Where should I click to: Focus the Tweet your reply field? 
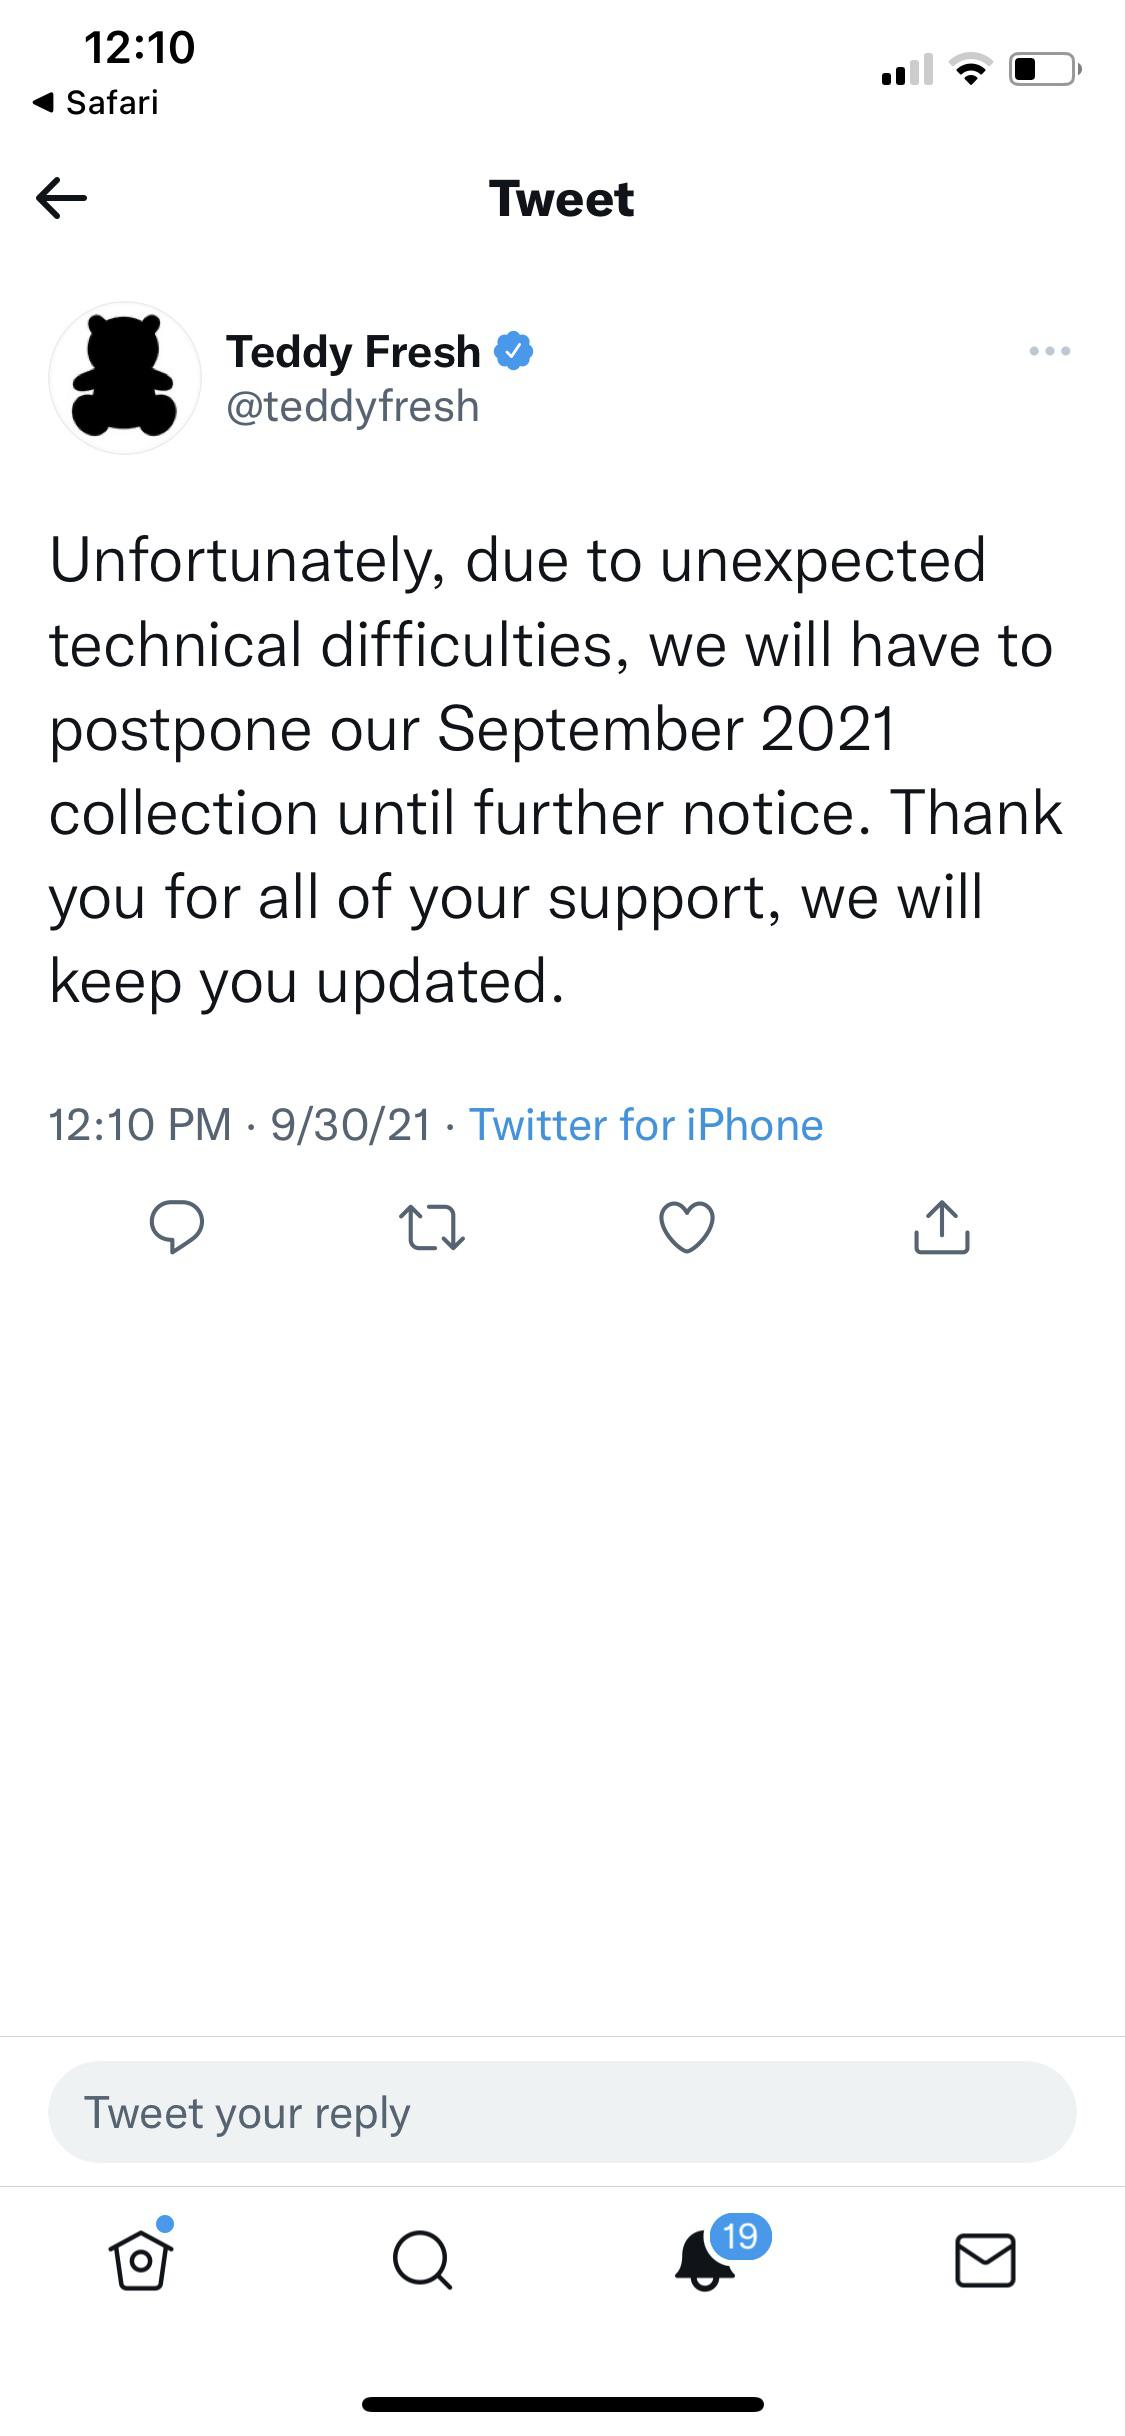562,2112
